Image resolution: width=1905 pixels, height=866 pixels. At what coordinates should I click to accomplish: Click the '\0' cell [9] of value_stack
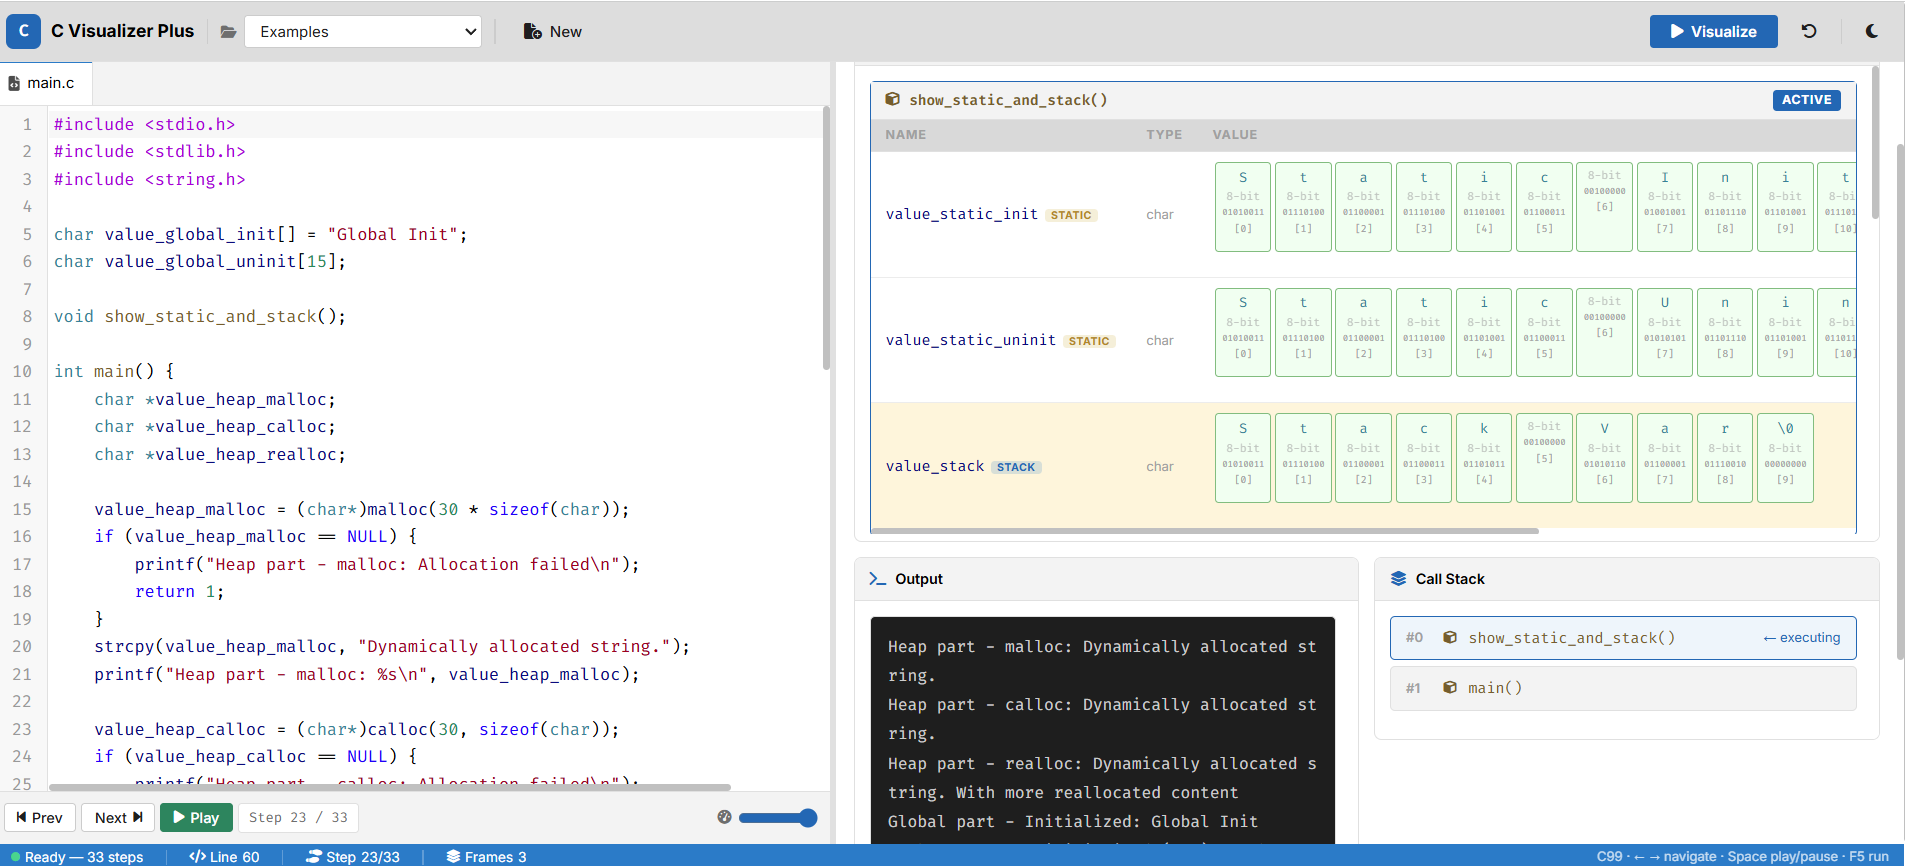(x=1785, y=458)
